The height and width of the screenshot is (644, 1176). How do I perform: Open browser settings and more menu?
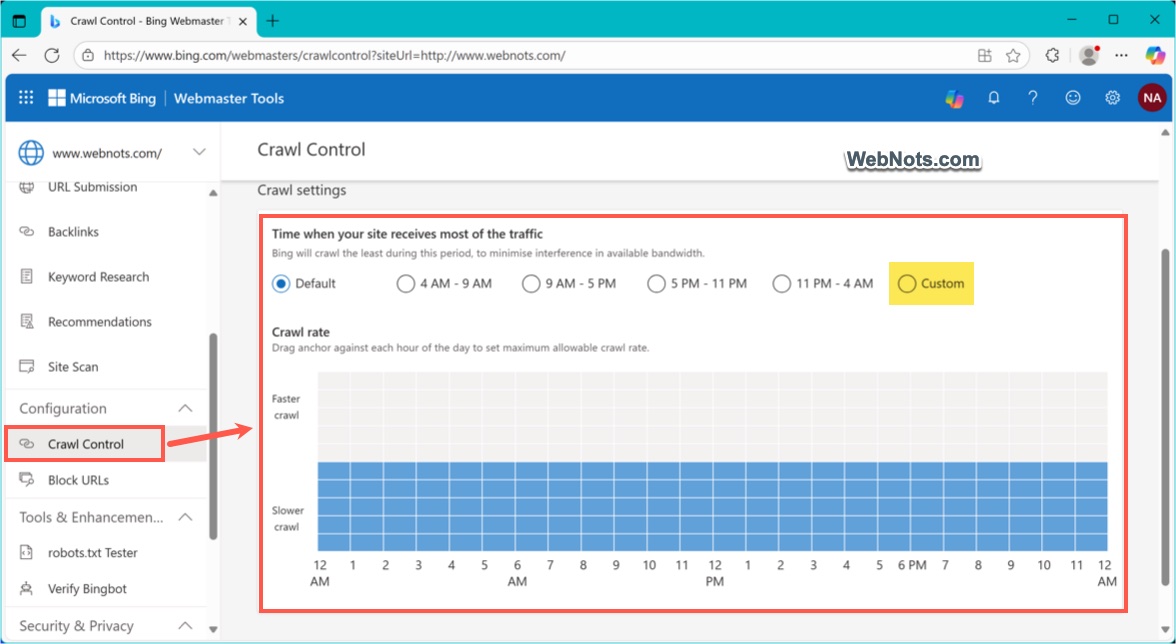pyautogui.click(x=1121, y=55)
